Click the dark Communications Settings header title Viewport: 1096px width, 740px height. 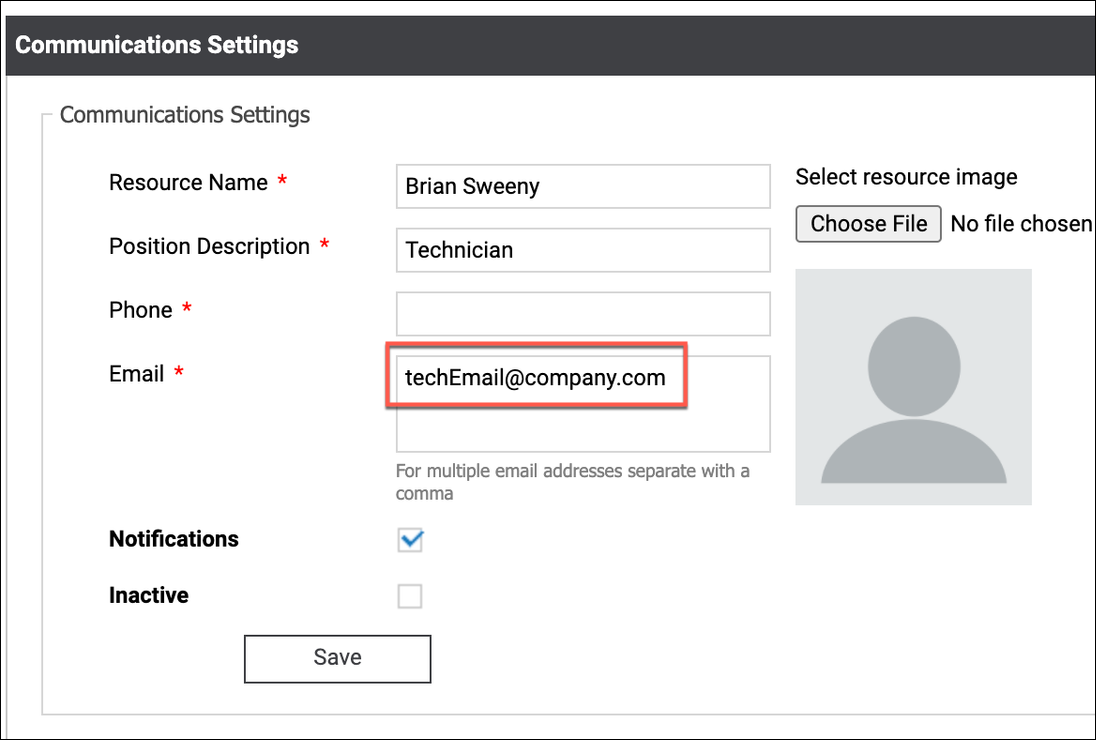[157, 45]
